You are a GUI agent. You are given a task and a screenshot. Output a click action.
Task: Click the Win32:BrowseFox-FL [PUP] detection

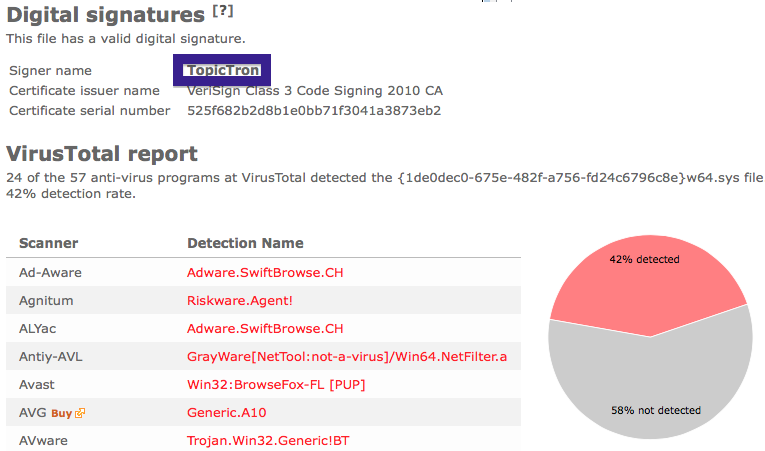276,385
